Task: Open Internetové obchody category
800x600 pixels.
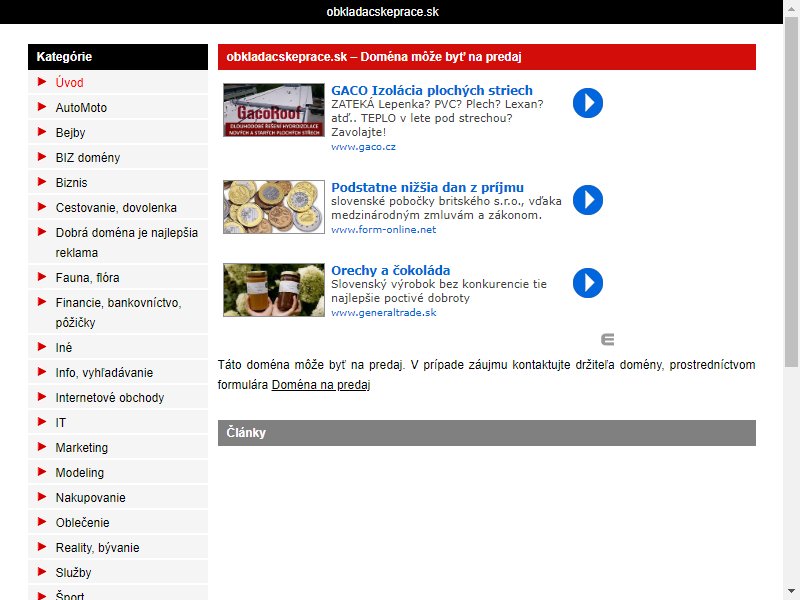Action: [110, 397]
